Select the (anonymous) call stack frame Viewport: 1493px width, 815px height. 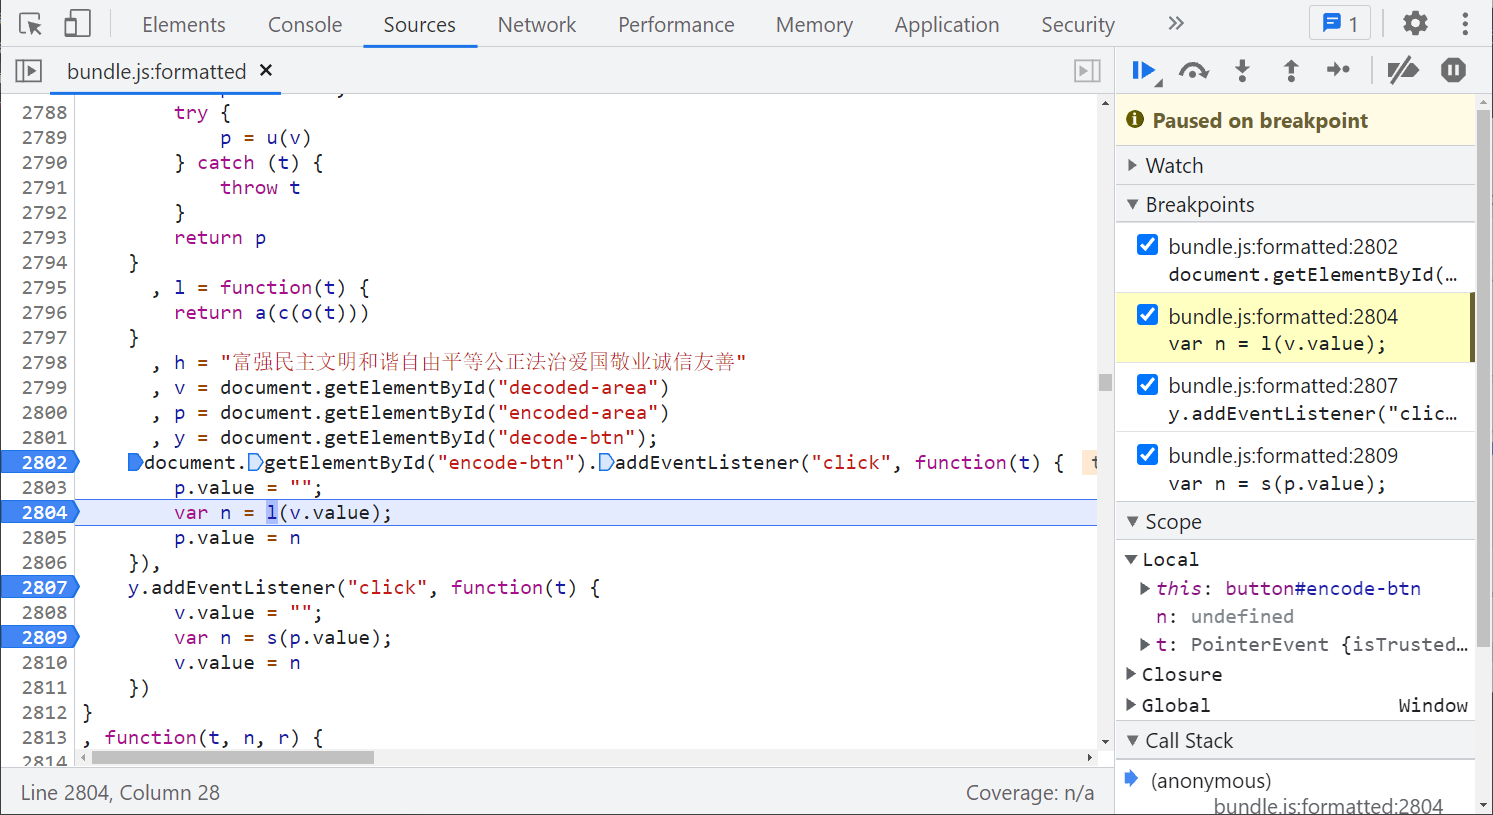click(1211, 780)
